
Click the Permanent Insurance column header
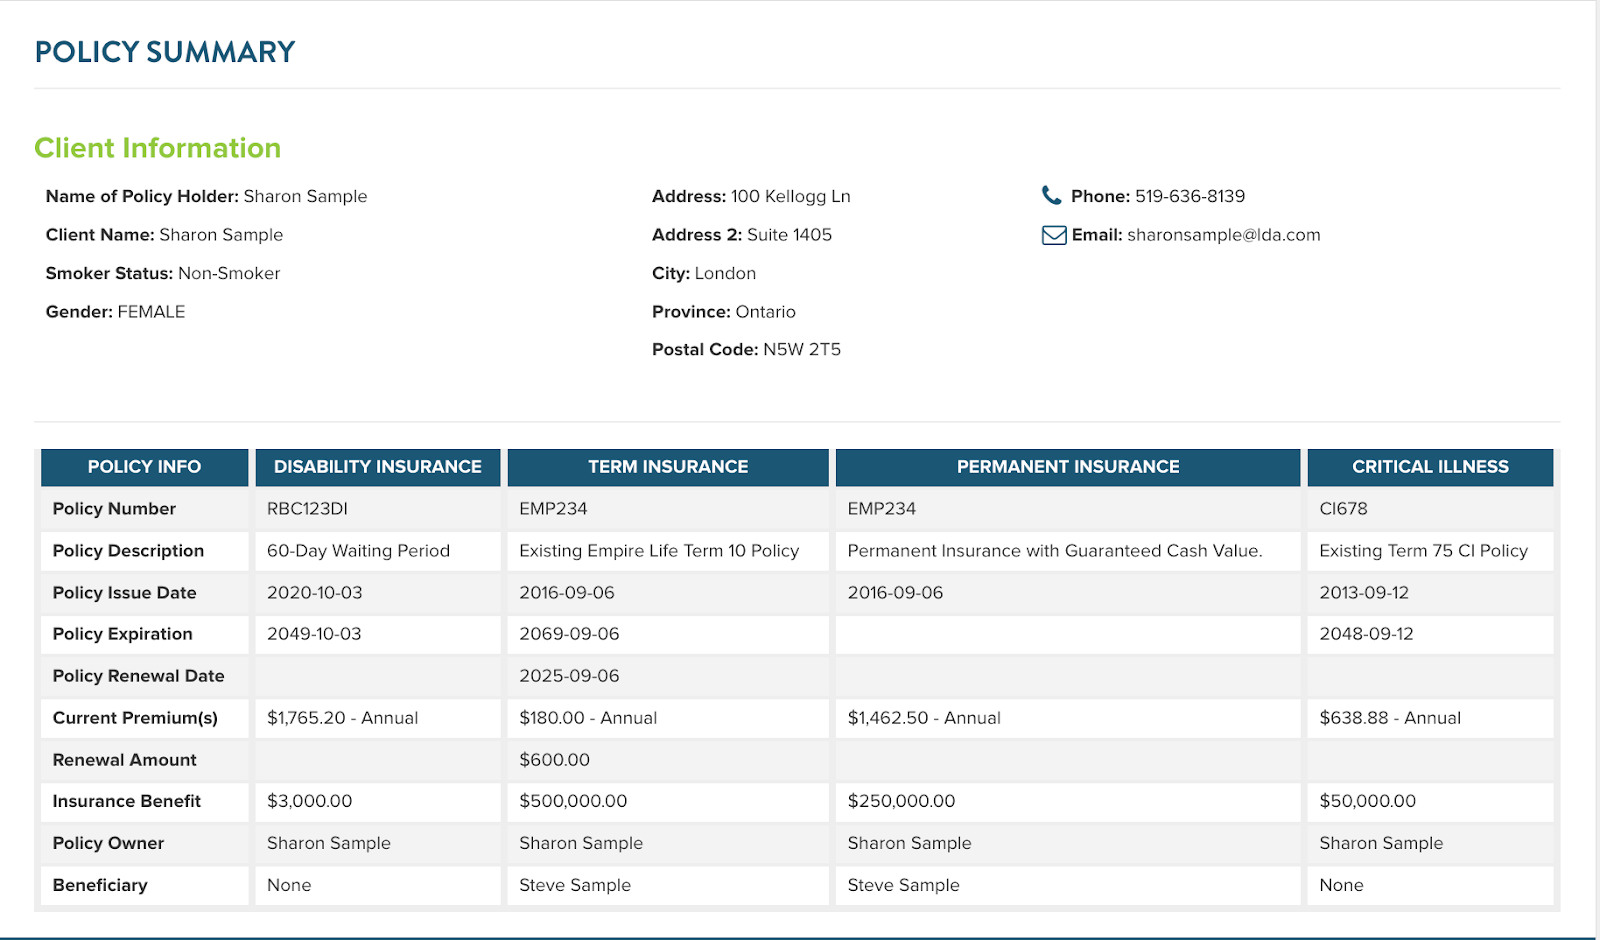click(x=1067, y=467)
